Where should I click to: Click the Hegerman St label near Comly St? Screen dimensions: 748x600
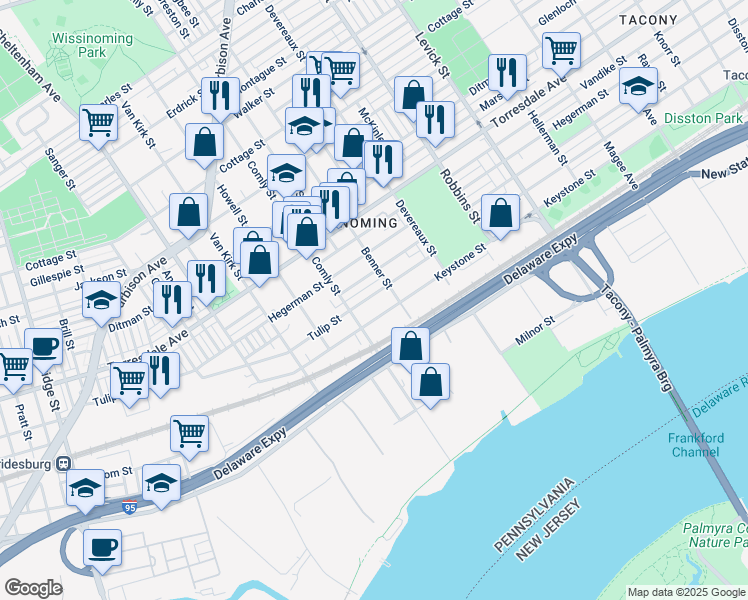(x=295, y=301)
